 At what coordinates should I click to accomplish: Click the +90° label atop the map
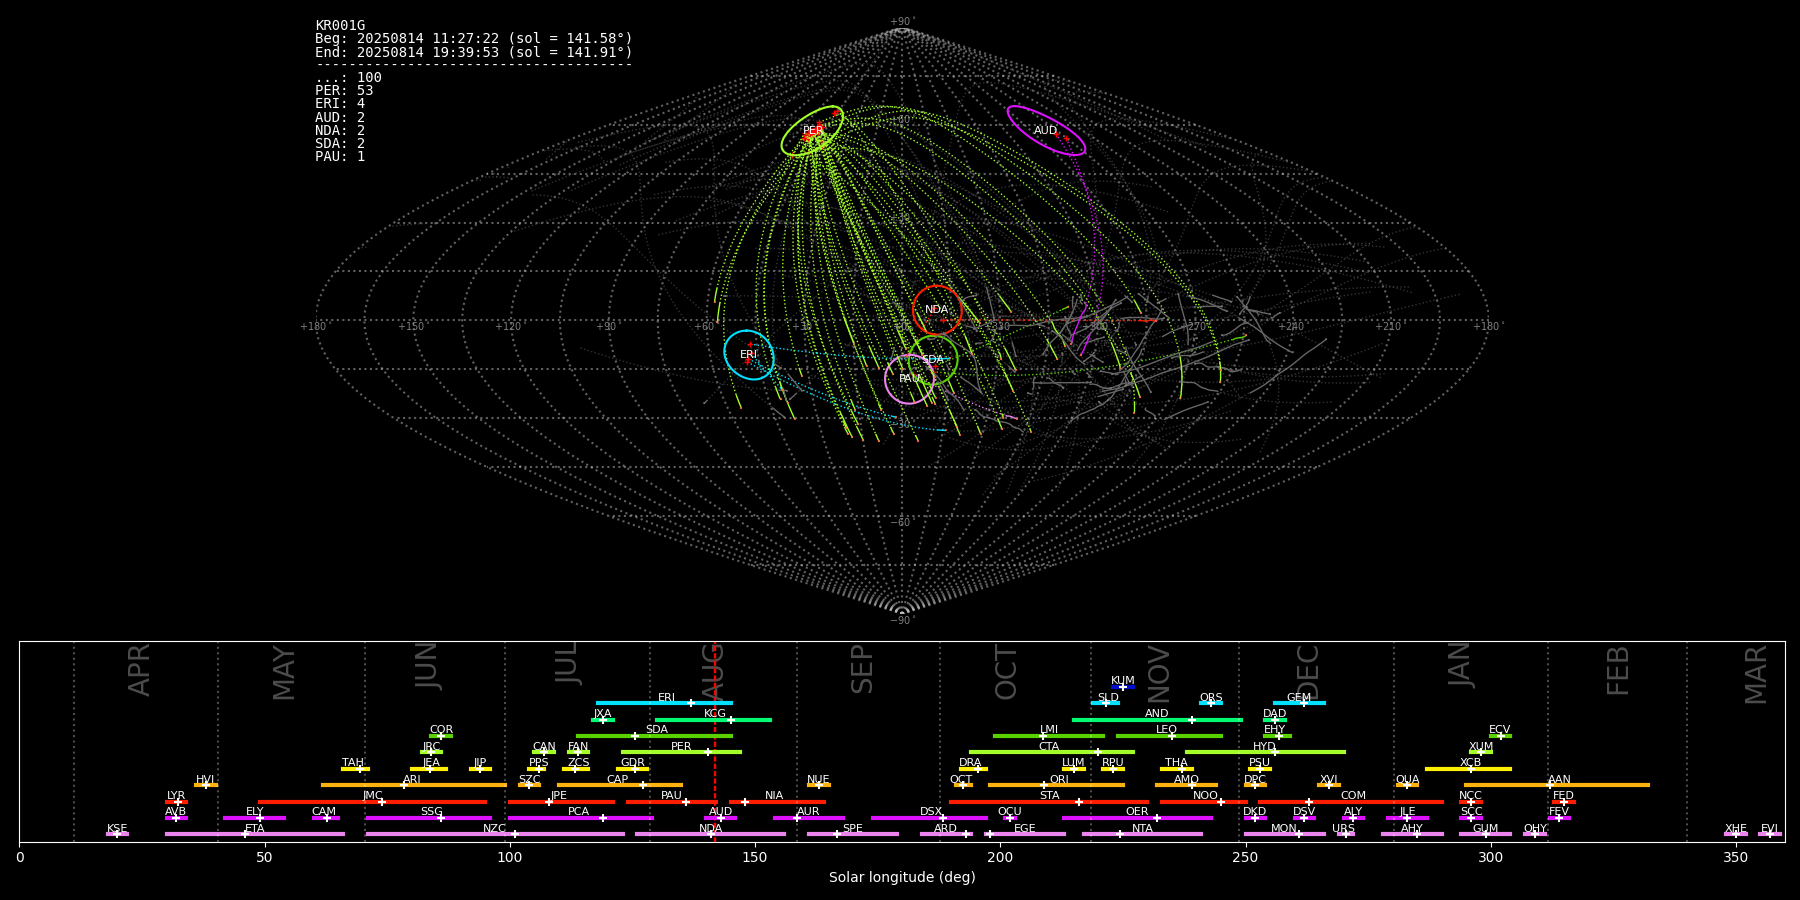pos(902,21)
